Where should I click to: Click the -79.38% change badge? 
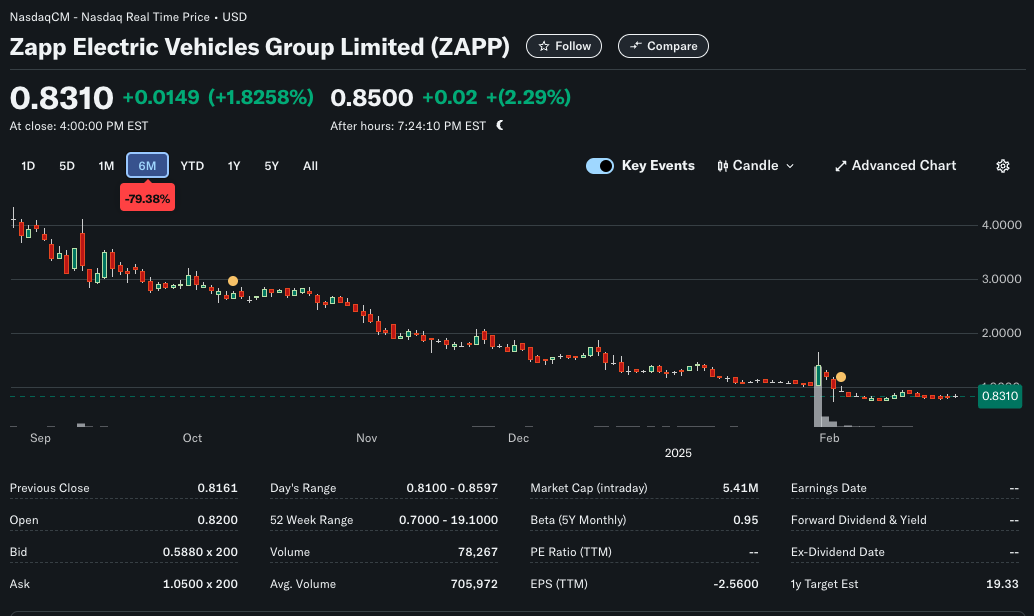pyautogui.click(x=147, y=199)
